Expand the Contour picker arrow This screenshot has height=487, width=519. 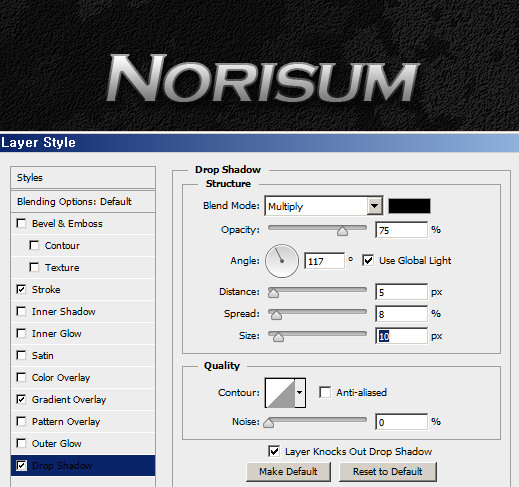(300, 393)
